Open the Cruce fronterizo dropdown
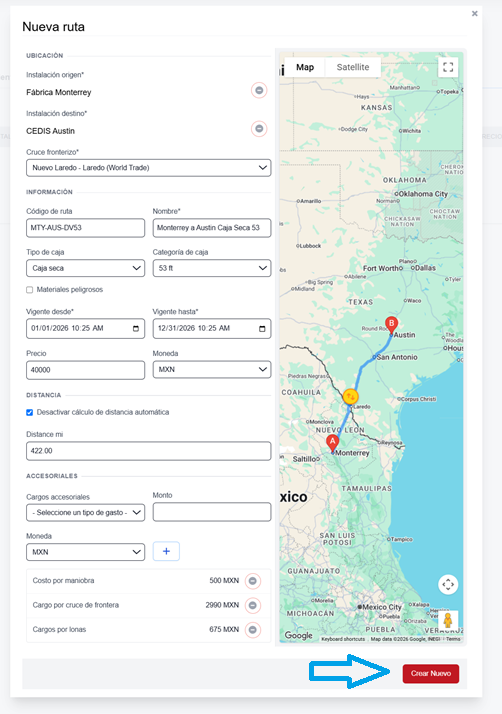The image size is (502, 714). pyautogui.click(x=149, y=168)
